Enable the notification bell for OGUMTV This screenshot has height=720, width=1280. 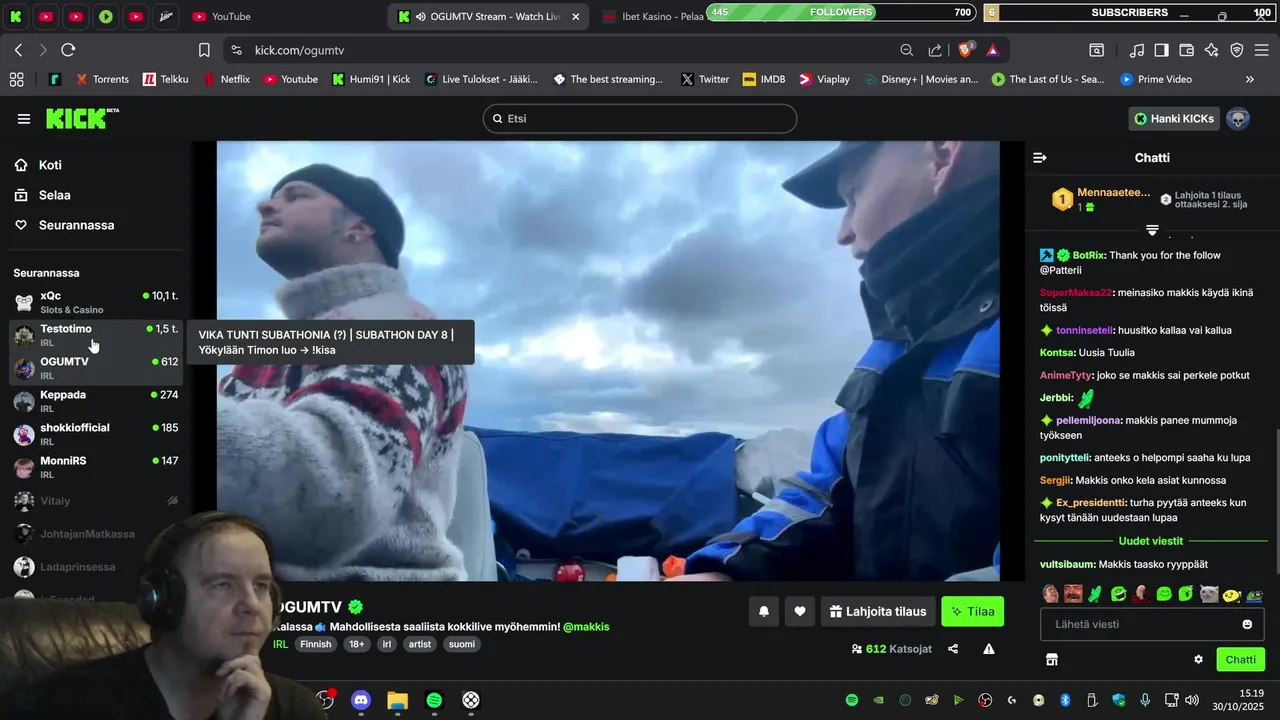pos(764,611)
